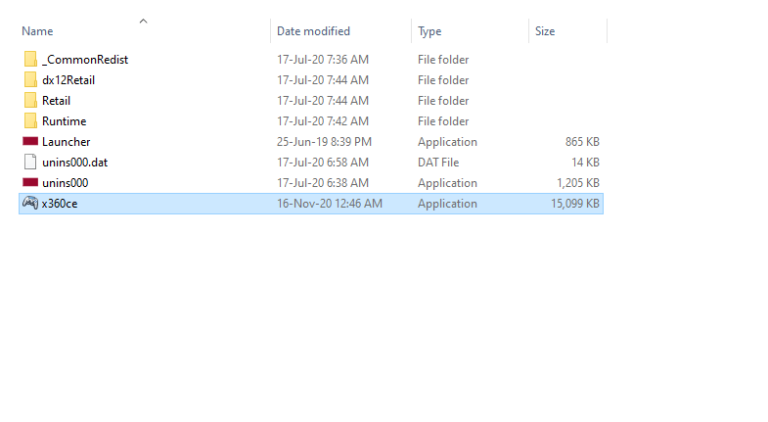Click the Runtime folder icon

(30, 121)
